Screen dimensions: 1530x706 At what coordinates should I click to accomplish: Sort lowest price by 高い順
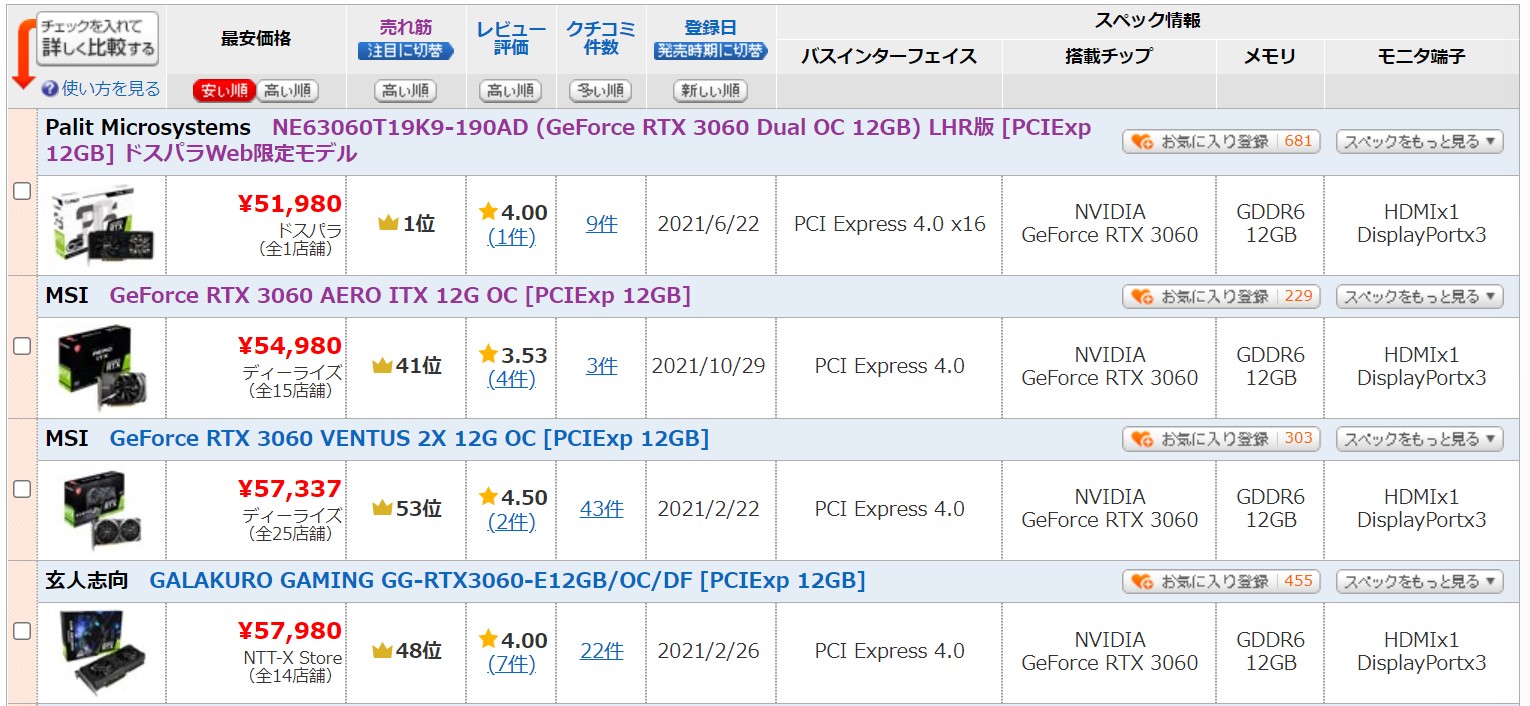click(287, 91)
